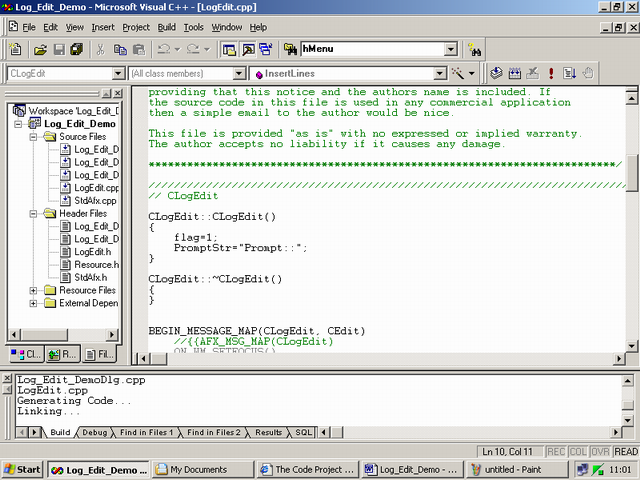Click the Save All icon

pyautogui.click(x=77, y=50)
